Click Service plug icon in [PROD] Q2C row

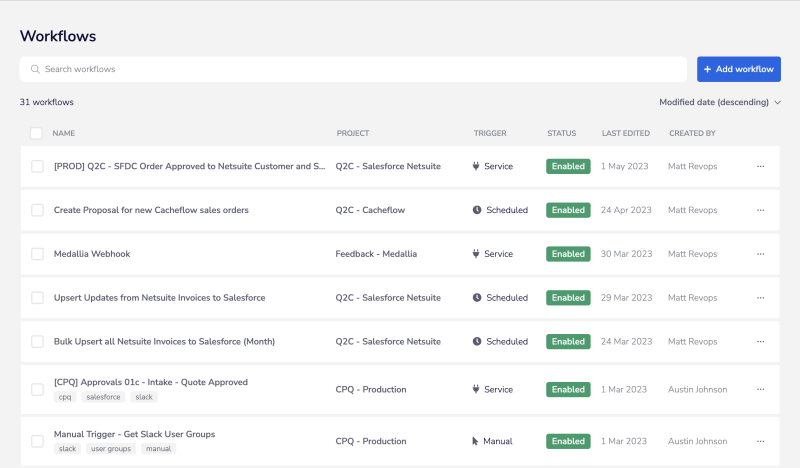tap(476, 166)
